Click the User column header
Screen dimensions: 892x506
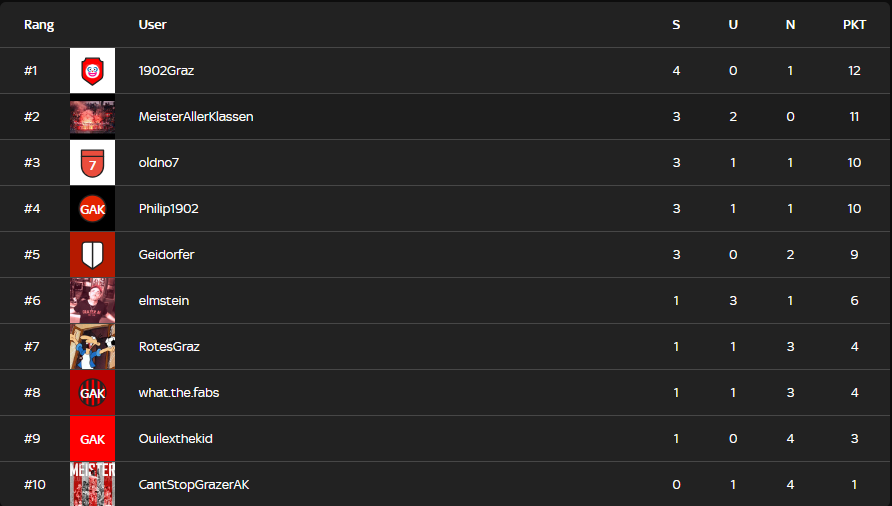coord(152,25)
